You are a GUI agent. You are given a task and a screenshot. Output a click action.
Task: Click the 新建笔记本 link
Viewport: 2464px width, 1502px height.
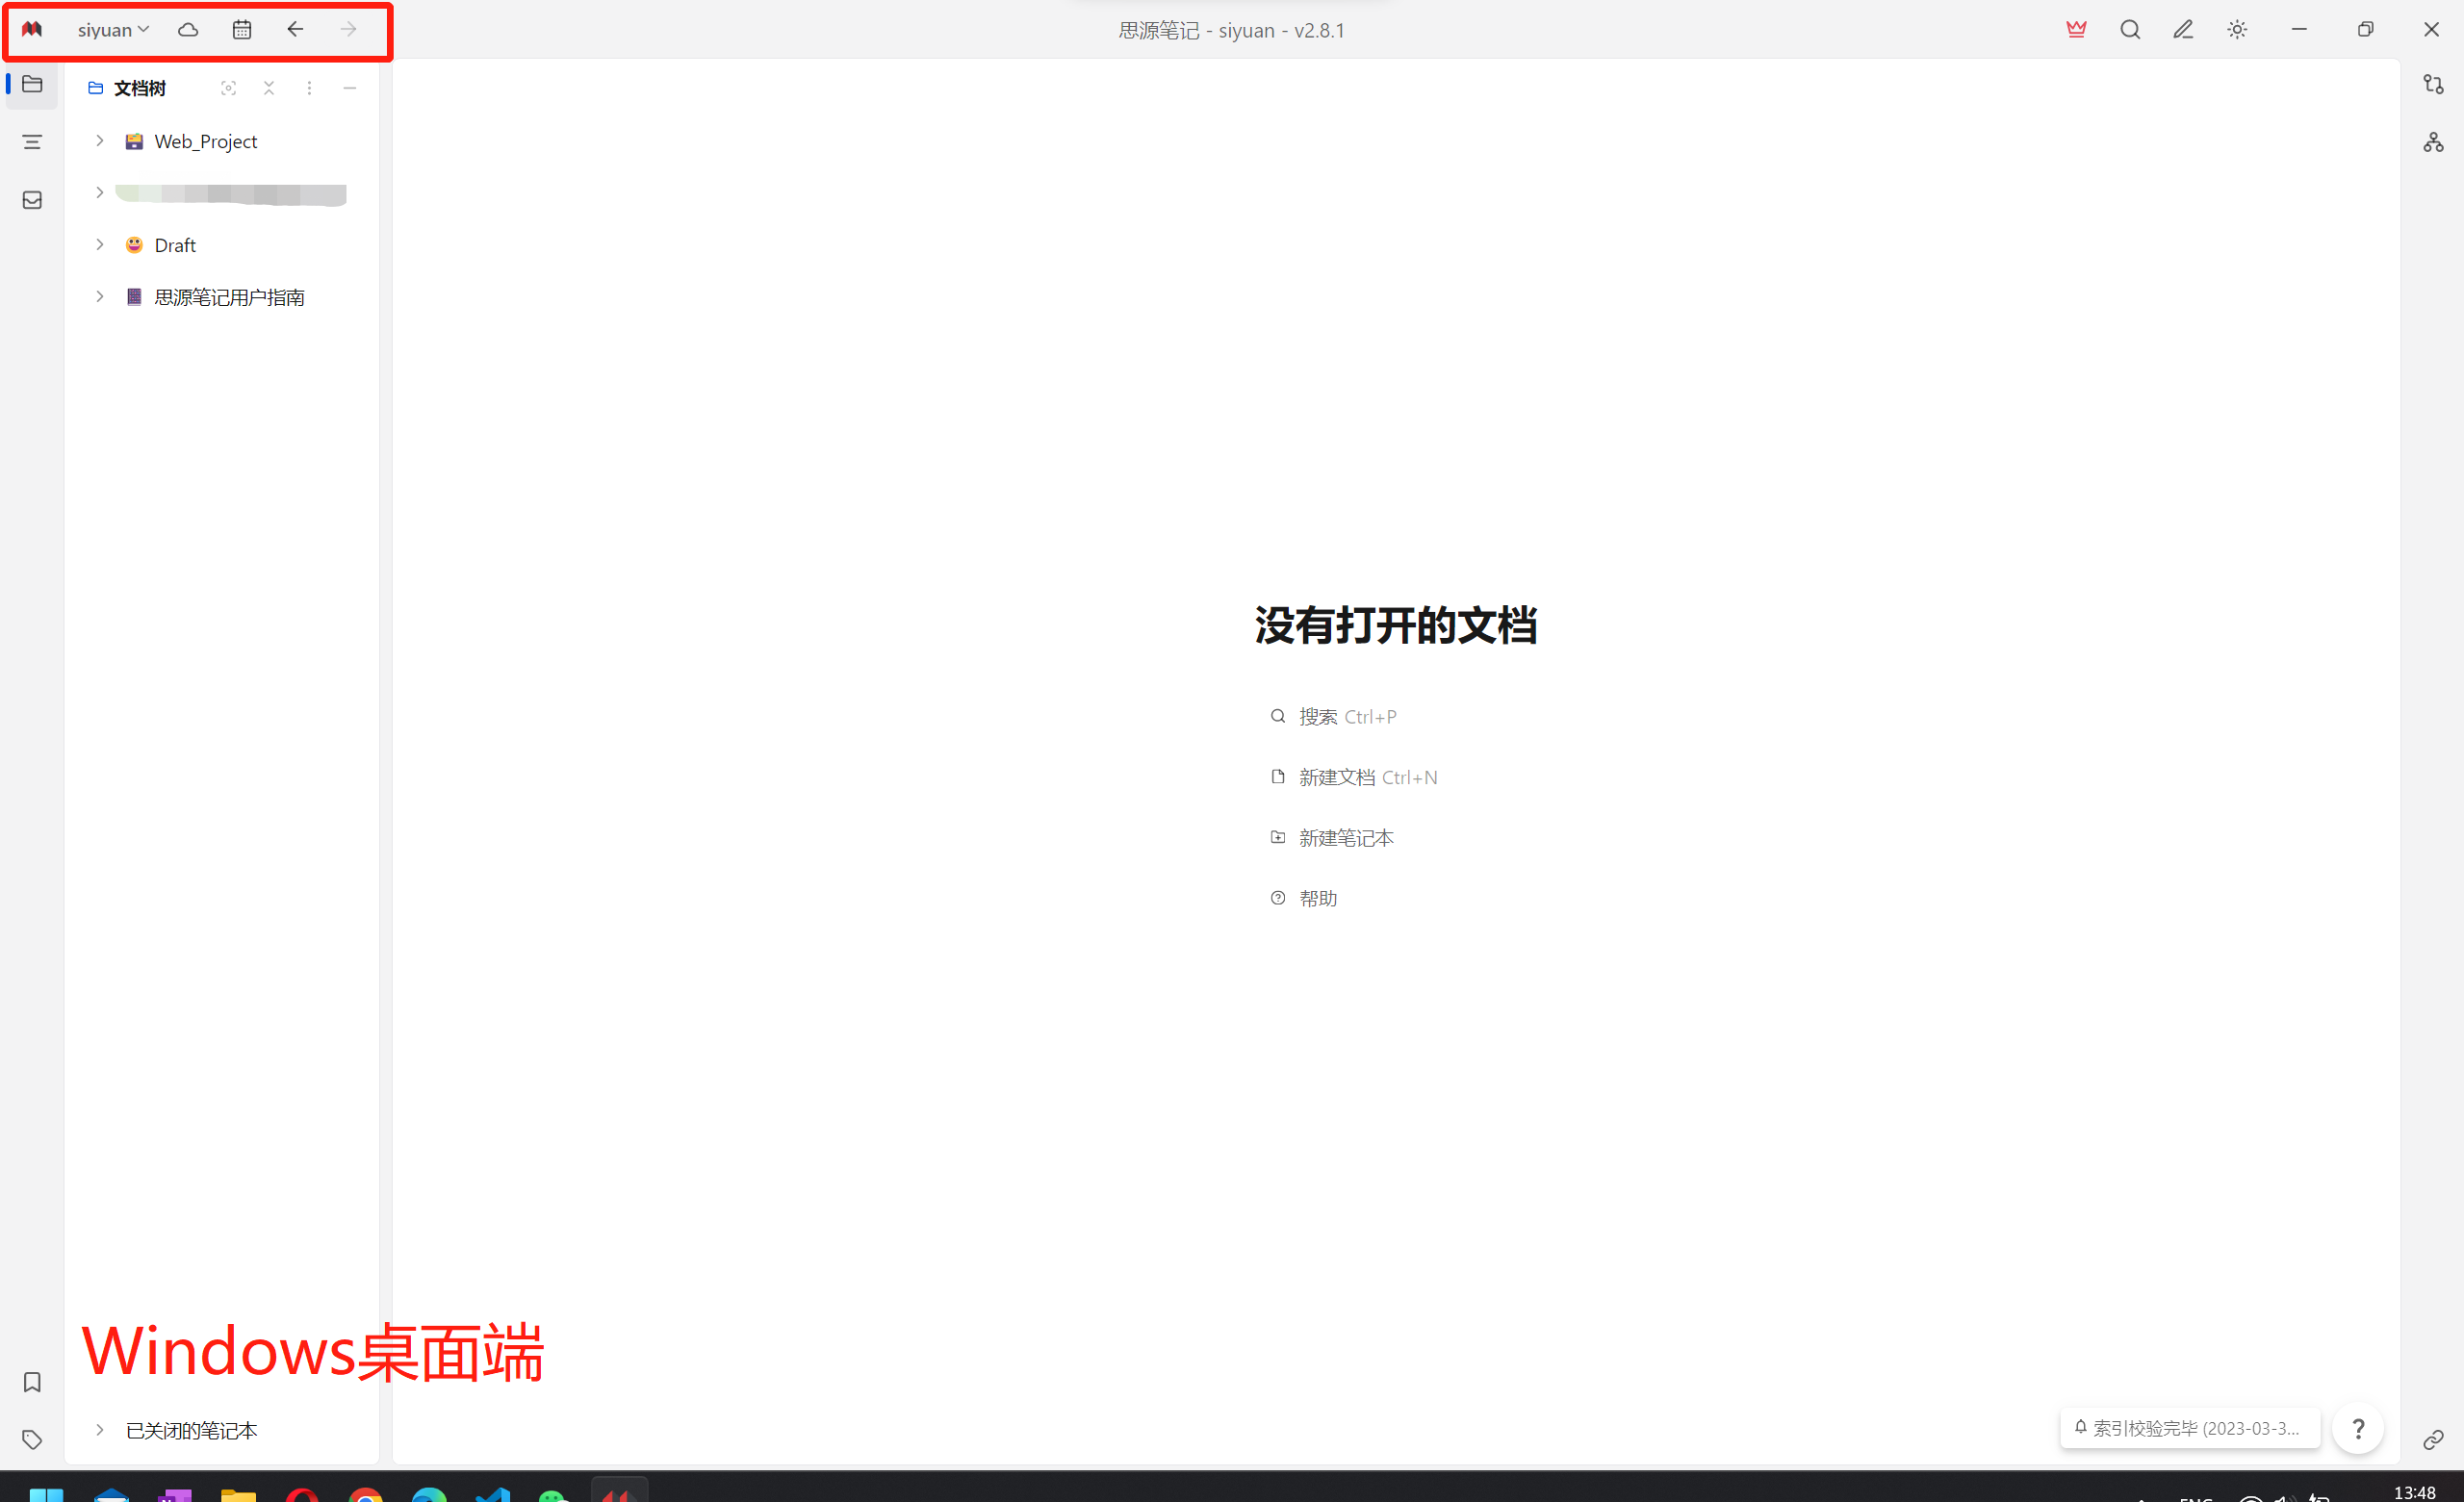click(1345, 838)
